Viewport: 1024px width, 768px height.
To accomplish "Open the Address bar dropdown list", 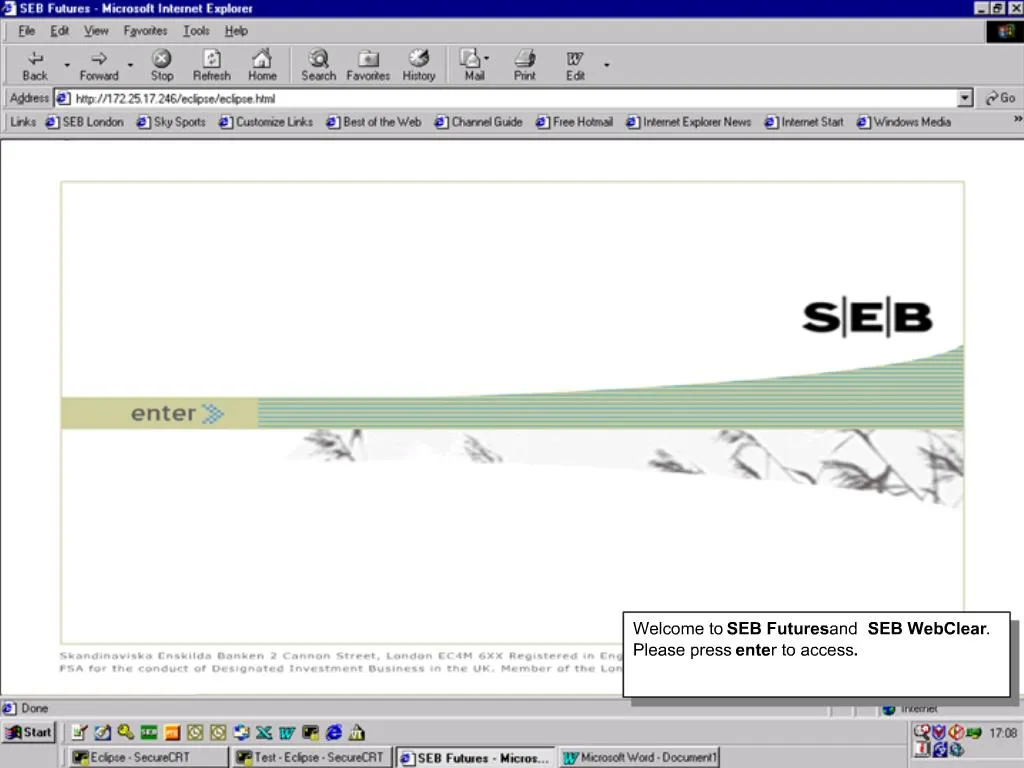I will (965, 98).
